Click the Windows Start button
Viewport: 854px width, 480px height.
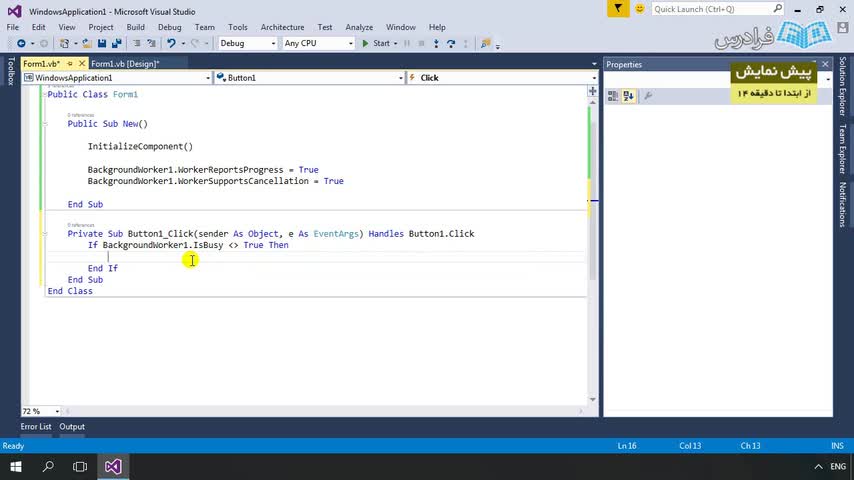pos(16,467)
